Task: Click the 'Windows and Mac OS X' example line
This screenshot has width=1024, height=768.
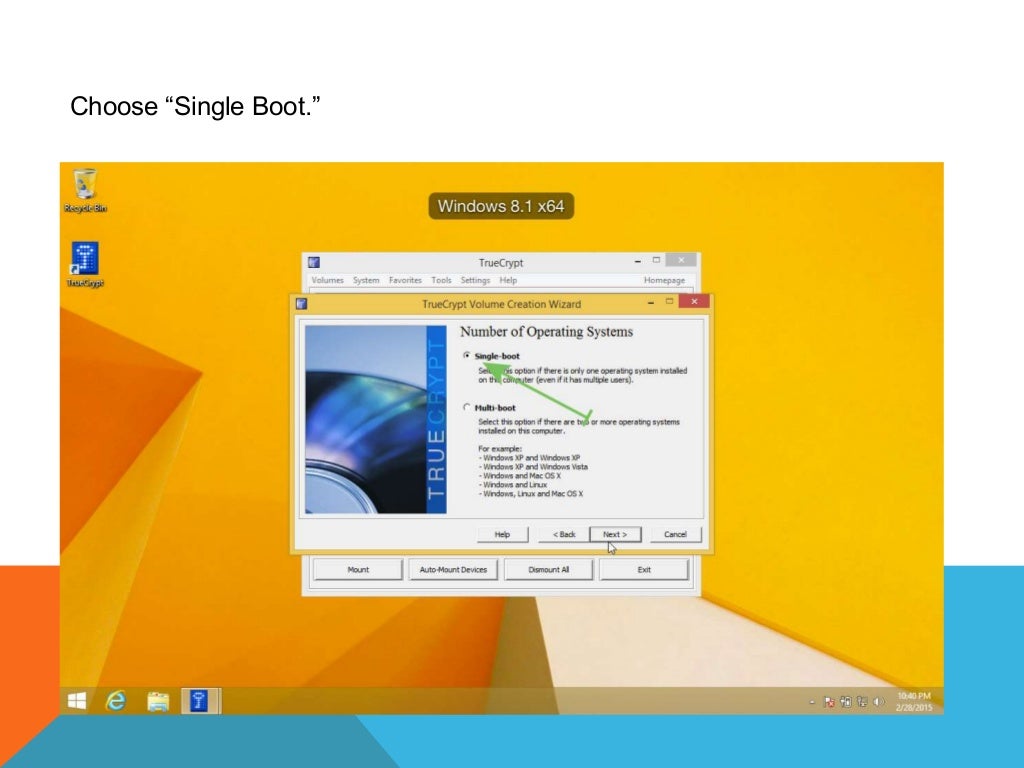Action: pyautogui.click(x=520, y=475)
